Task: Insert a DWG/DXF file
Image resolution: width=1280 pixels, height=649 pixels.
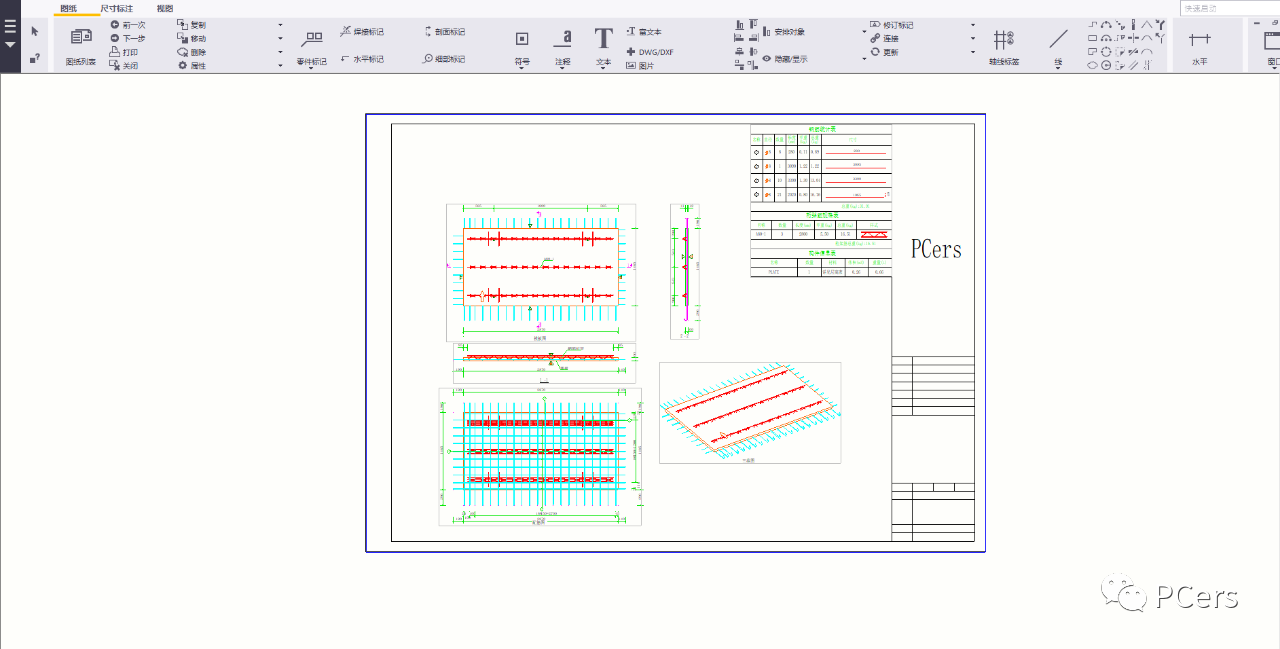Action: click(650, 52)
